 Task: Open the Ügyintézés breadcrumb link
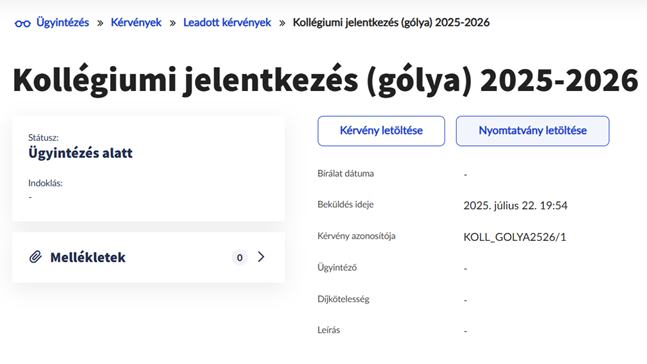point(63,22)
